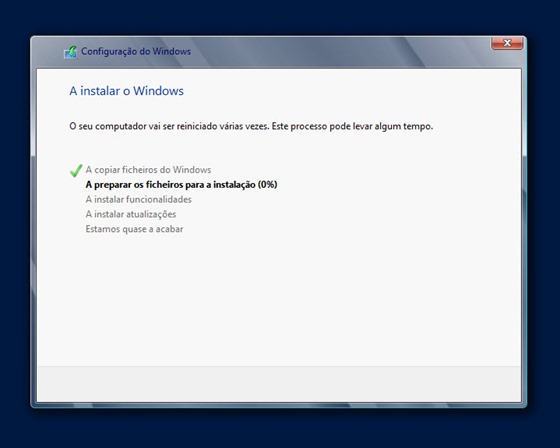This screenshot has height=448, width=560.
Task: Click the 'A instalar o Windows' heading
Action: point(126,91)
